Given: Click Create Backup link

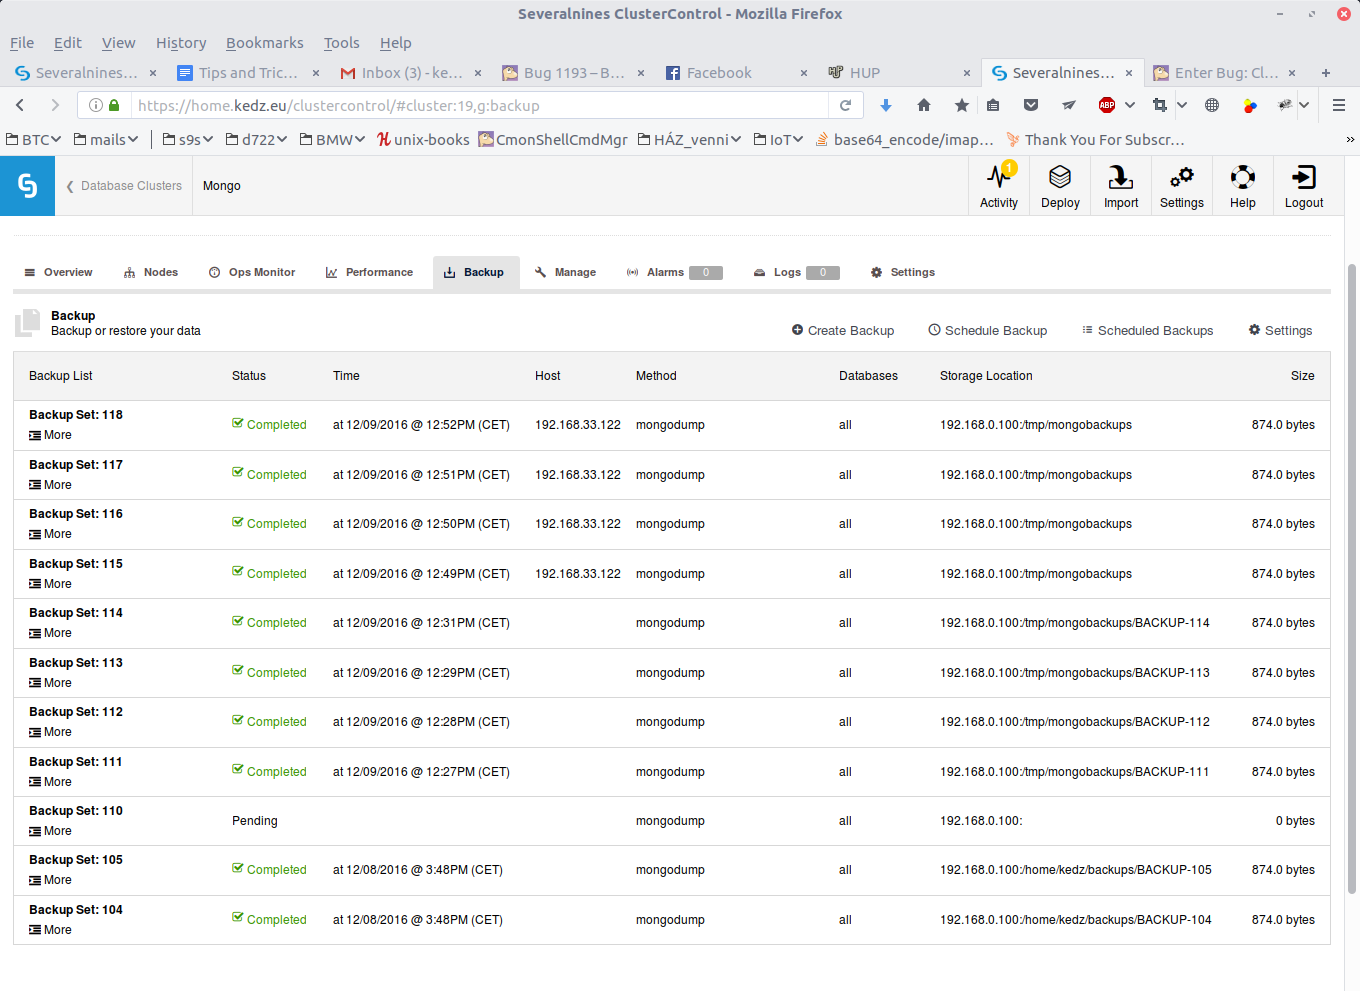Looking at the screenshot, I should pyautogui.click(x=843, y=331).
